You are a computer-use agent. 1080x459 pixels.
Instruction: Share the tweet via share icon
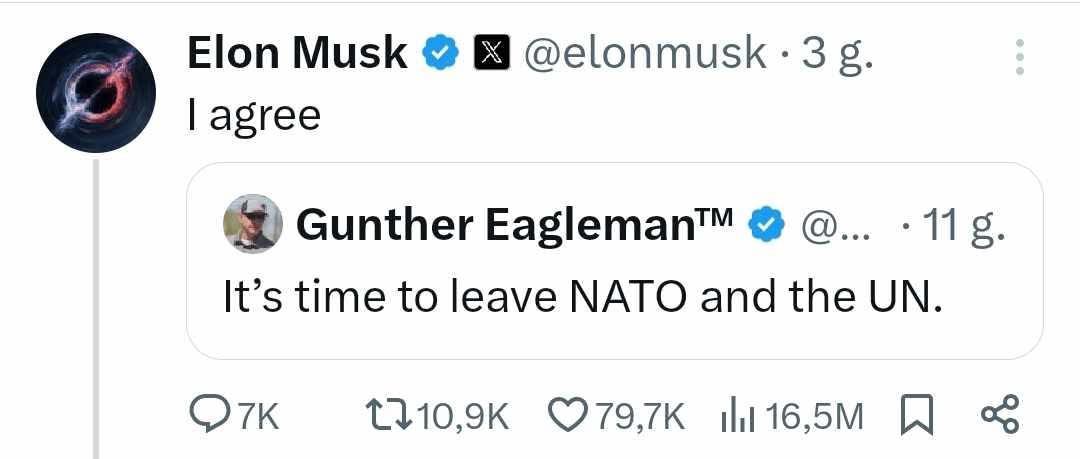(x=998, y=415)
